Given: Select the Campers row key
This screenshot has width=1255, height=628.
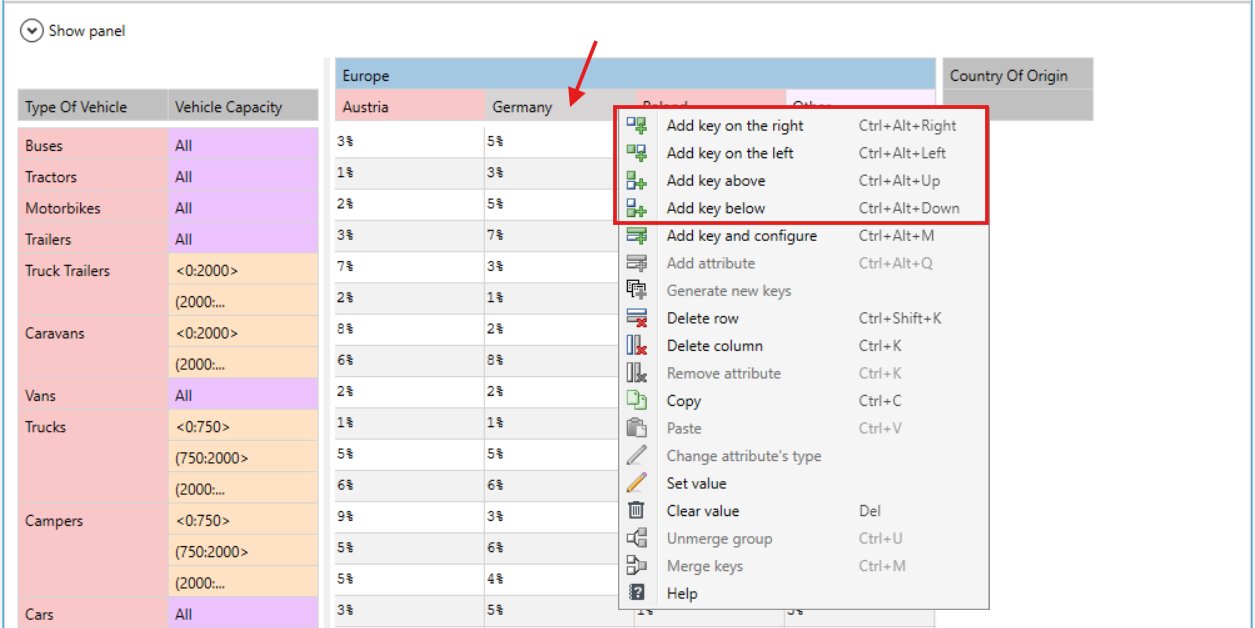Looking at the screenshot, I should 93,552.
